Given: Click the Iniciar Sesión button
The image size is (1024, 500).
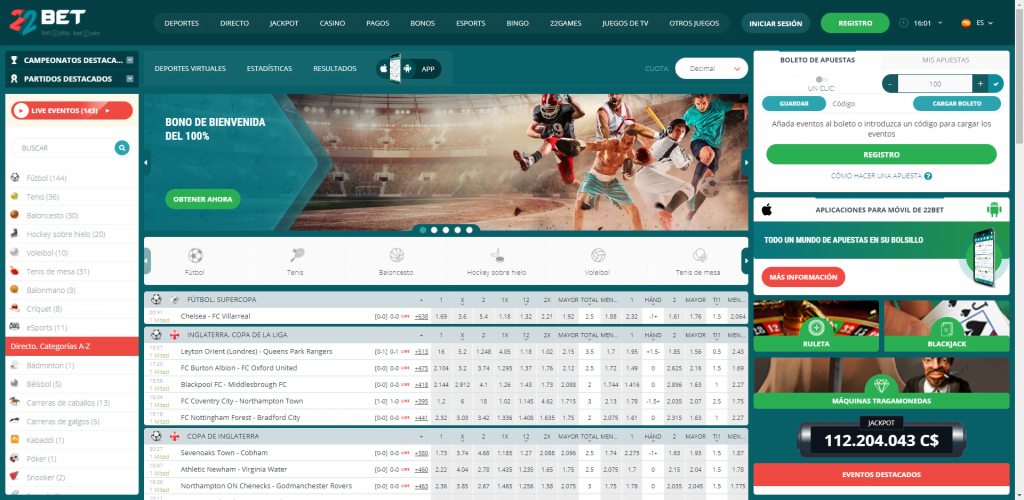Looking at the screenshot, I should (x=775, y=22).
